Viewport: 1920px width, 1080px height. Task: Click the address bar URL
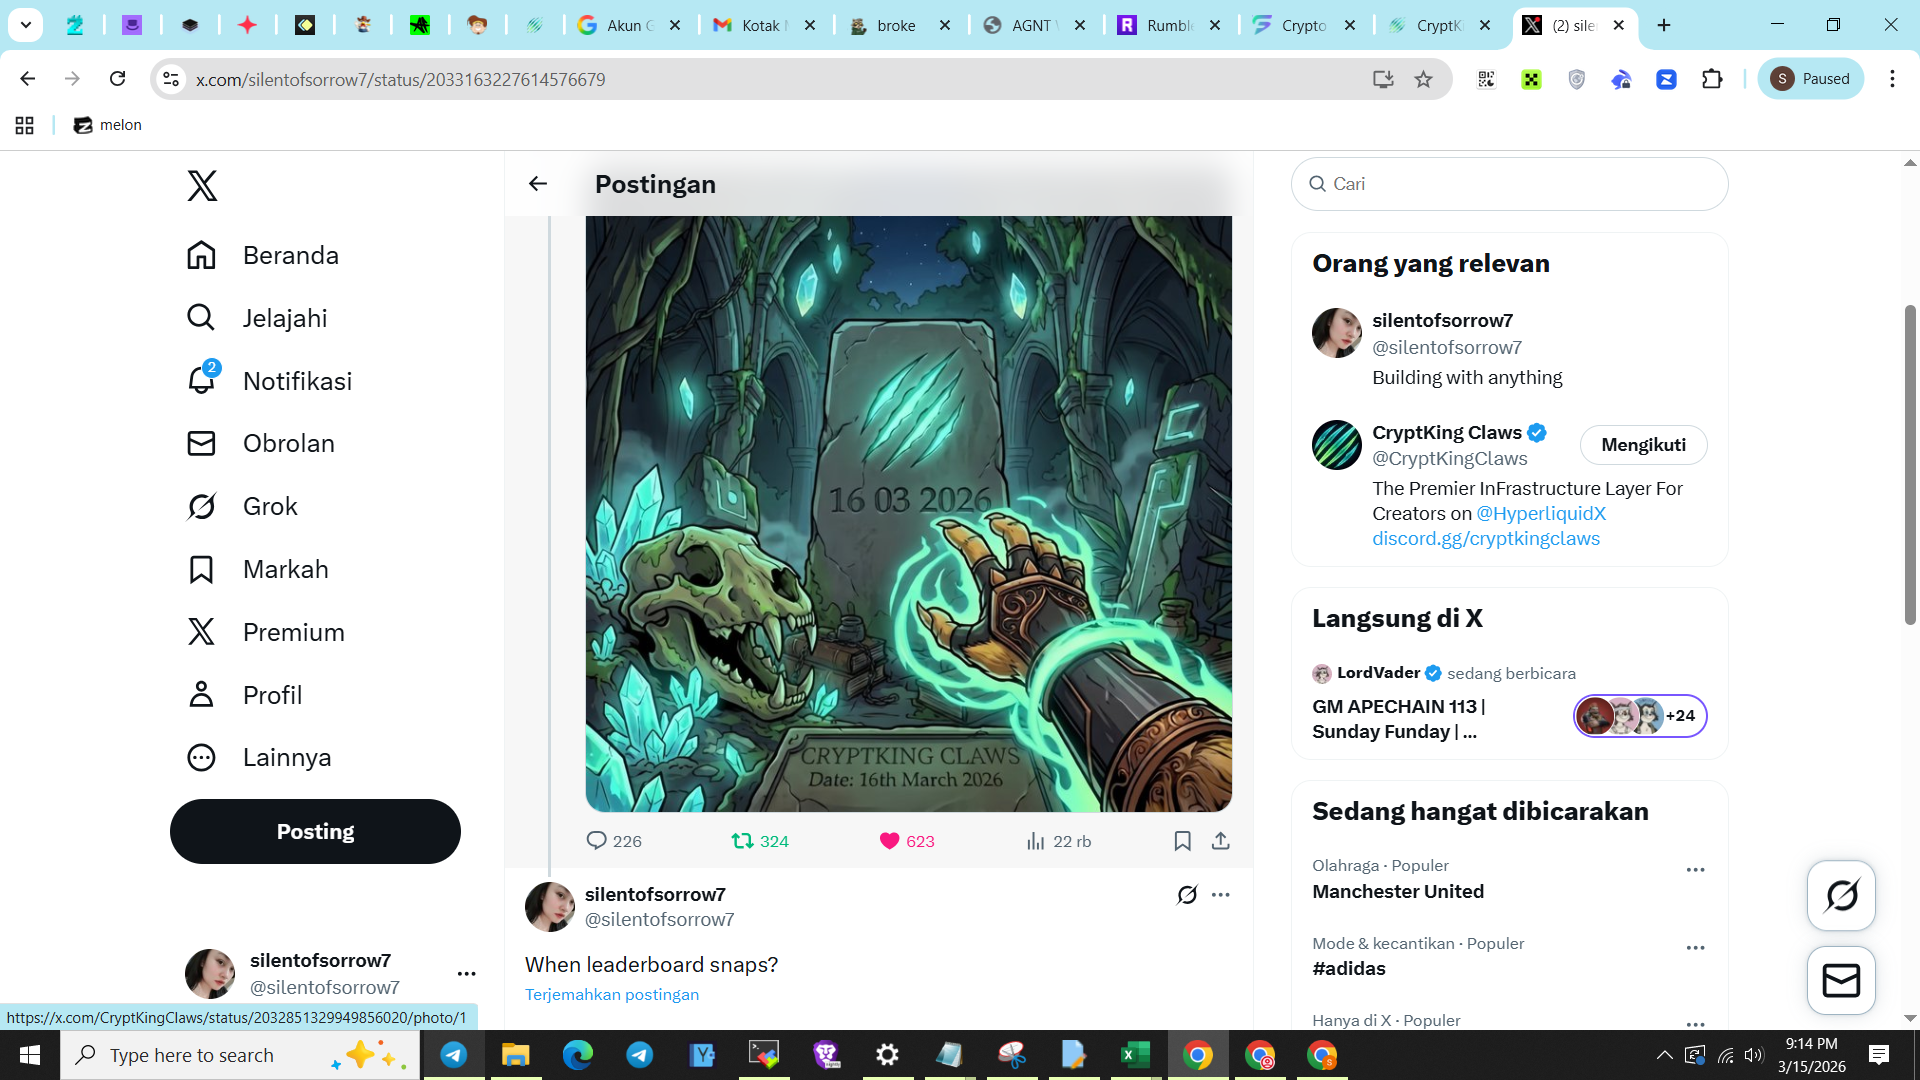point(400,79)
